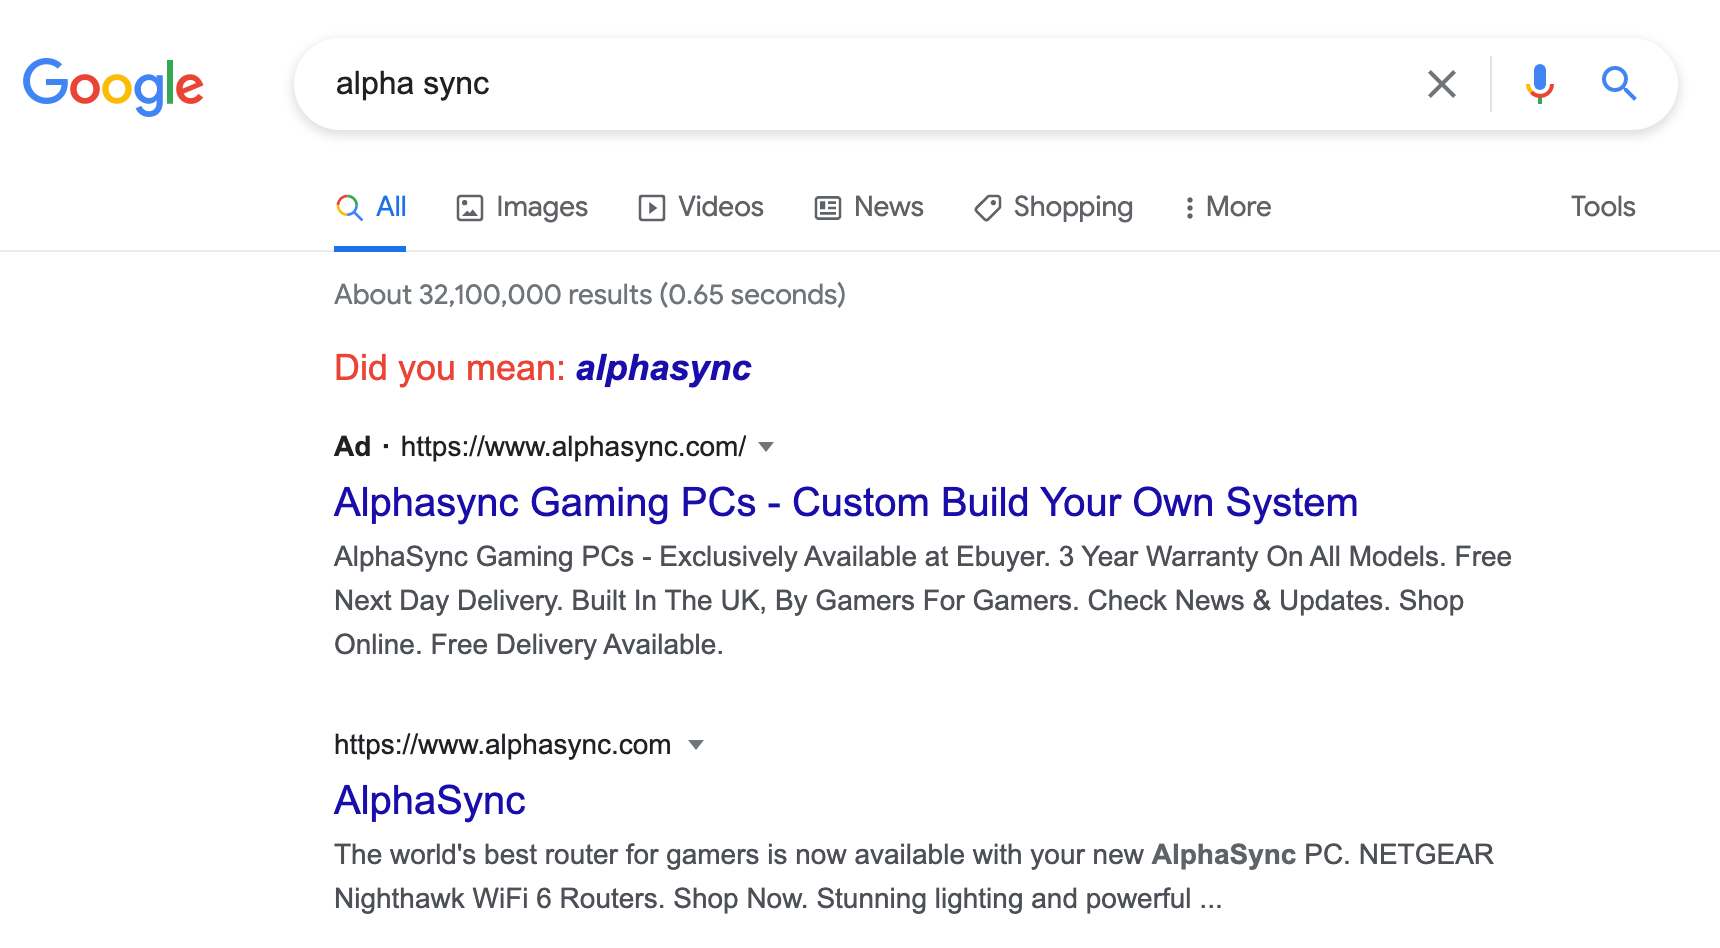Screen dimensions: 1720x948
Task: Click the organic result URL https://www.alphasync.com
Action: pyautogui.click(x=502, y=745)
